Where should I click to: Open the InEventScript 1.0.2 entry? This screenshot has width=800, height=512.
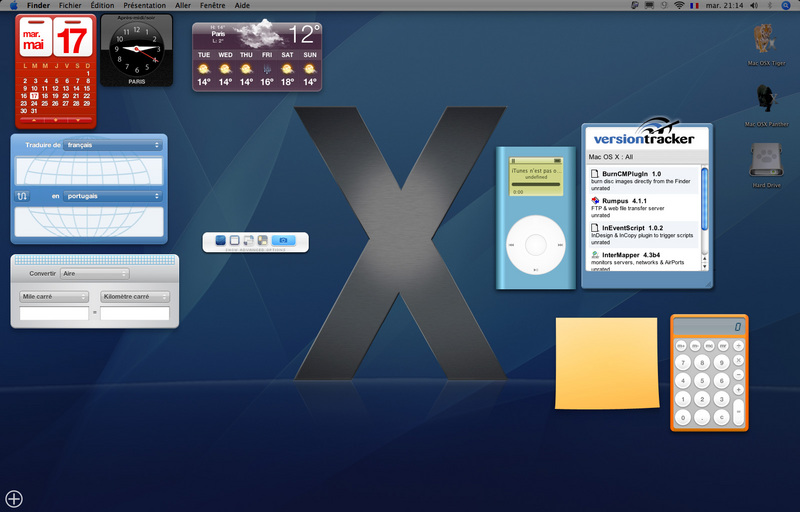pyautogui.click(x=644, y=235)
